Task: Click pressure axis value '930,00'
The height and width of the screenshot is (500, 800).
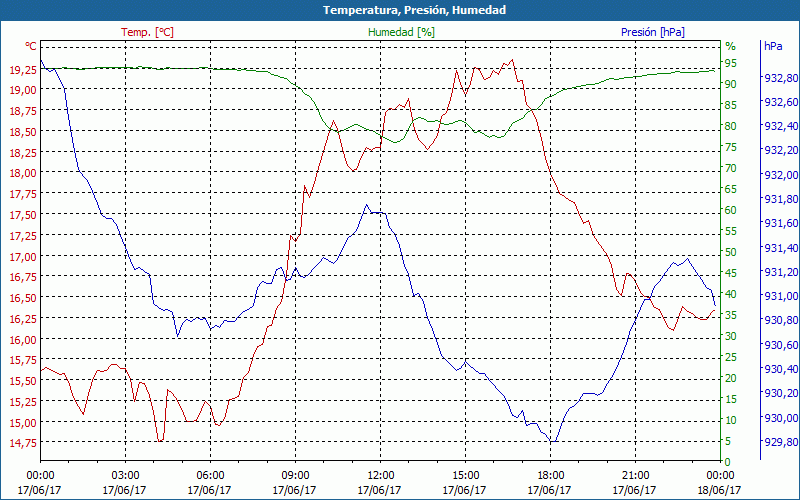Action: 781,418
